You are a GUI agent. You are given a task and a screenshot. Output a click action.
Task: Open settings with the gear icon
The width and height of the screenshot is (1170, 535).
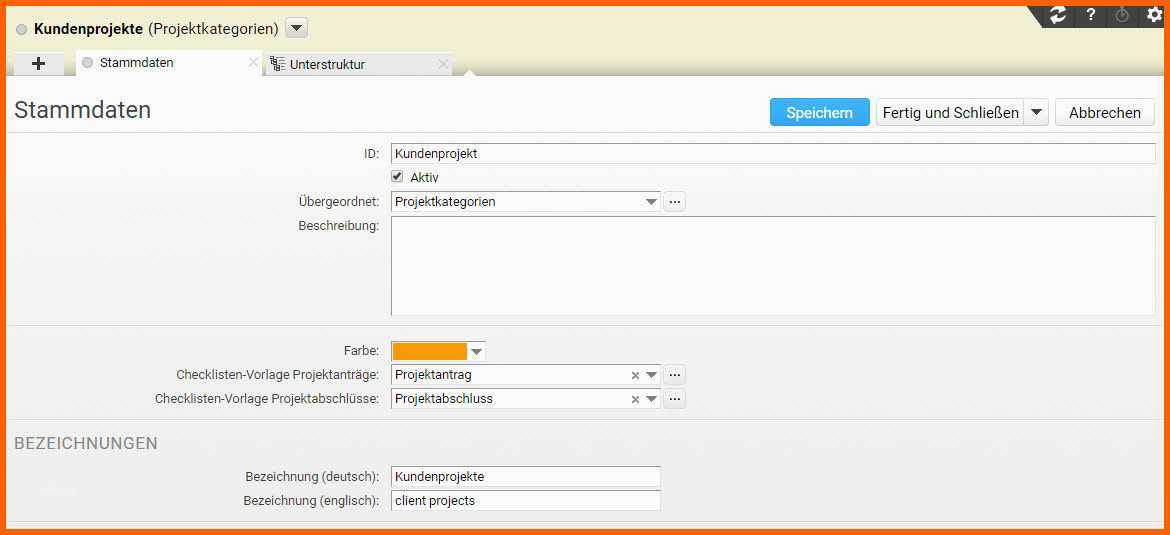pos(1154,15)
